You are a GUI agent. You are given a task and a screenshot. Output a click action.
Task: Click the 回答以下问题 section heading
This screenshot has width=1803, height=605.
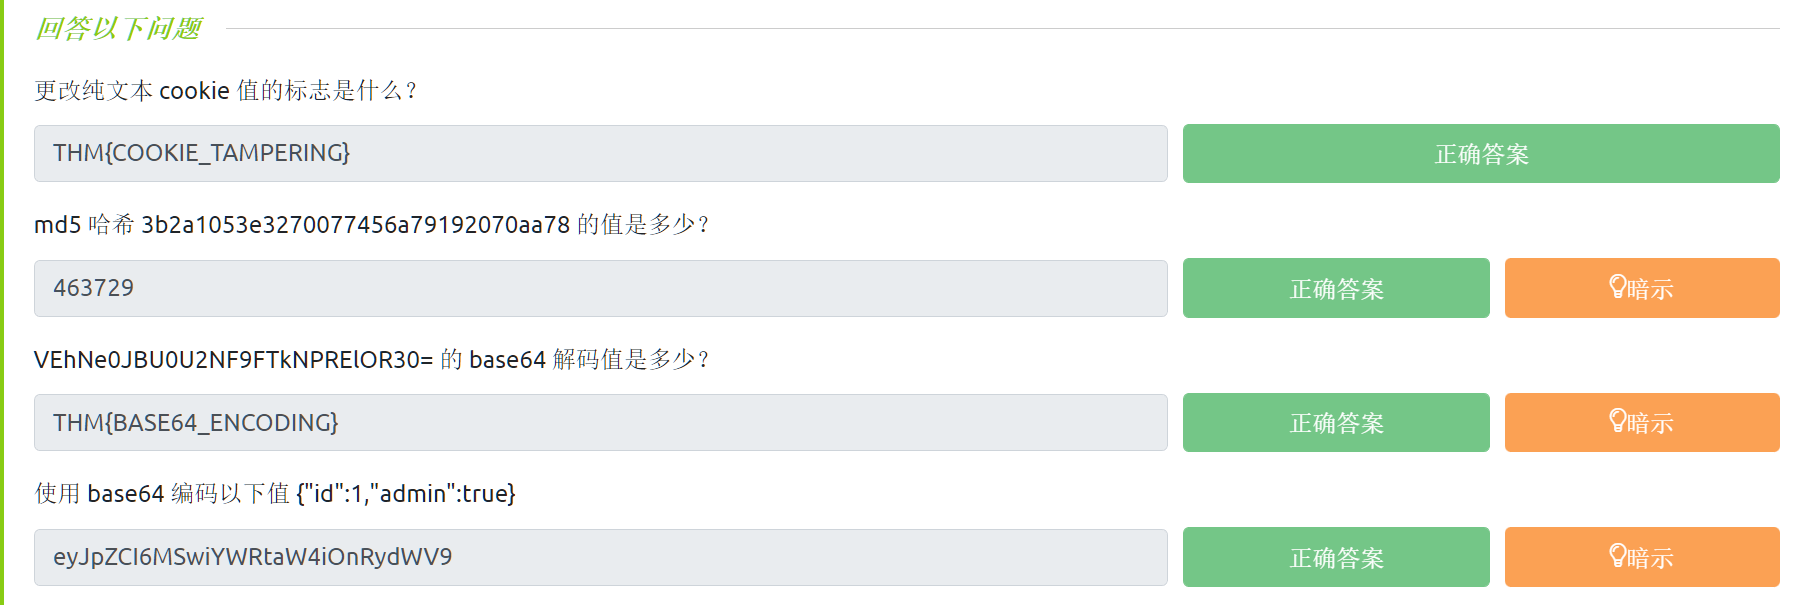tap(118, 29)
